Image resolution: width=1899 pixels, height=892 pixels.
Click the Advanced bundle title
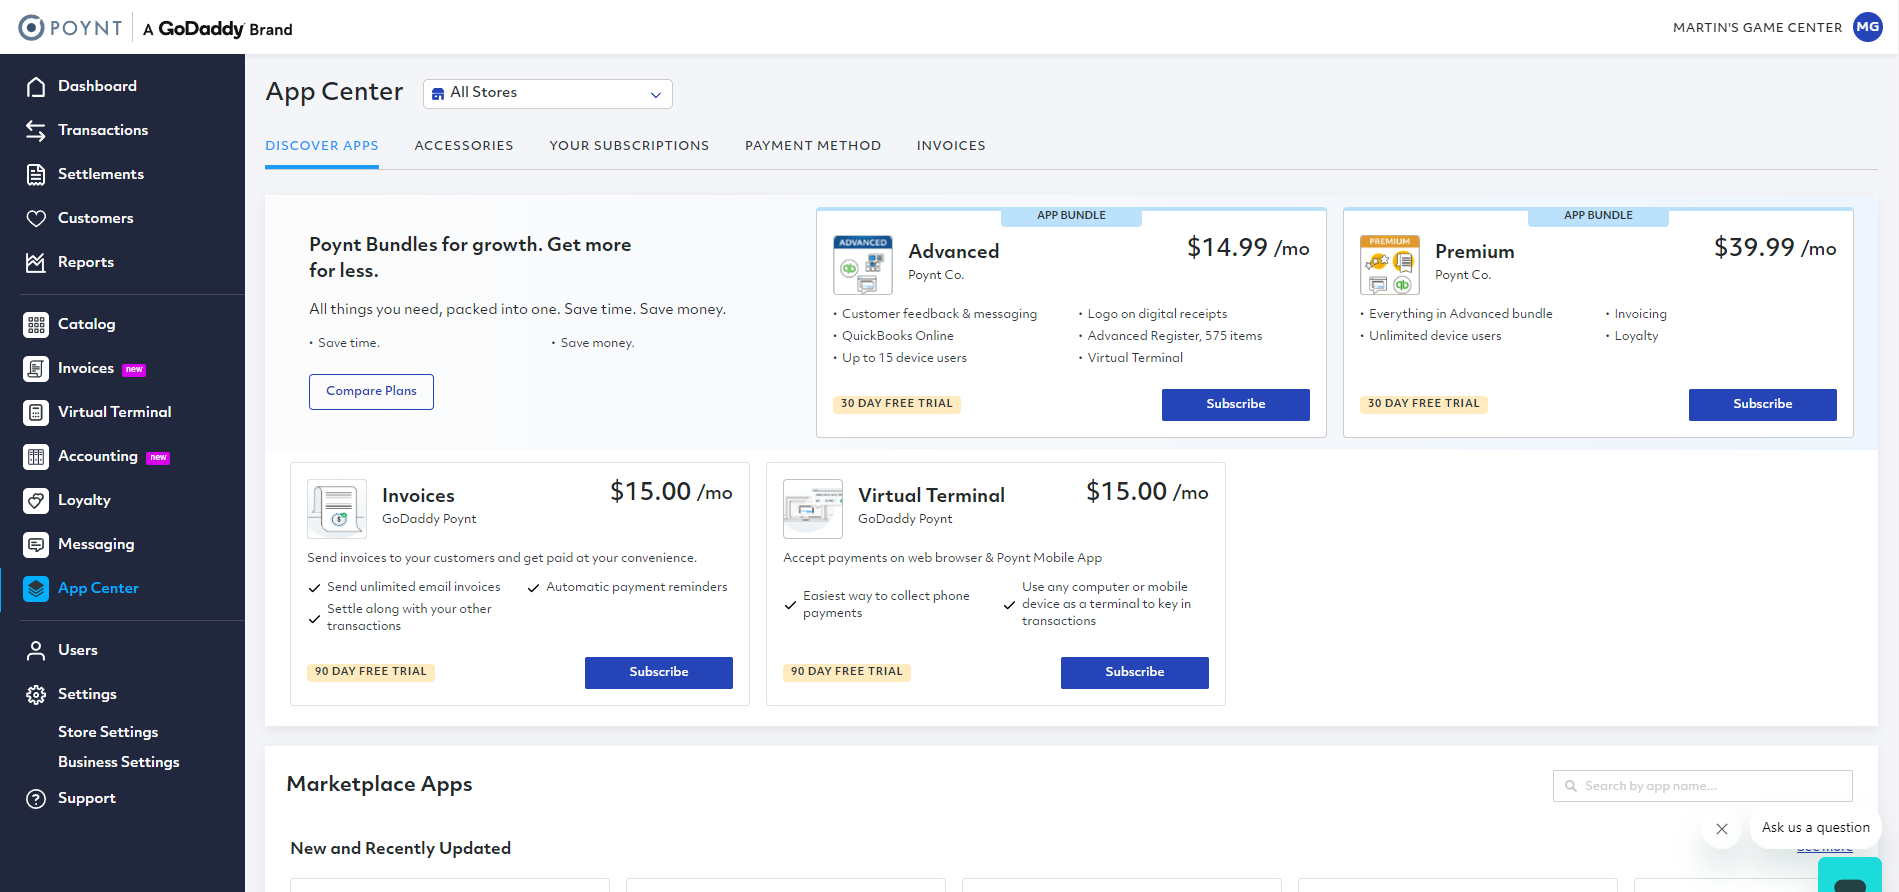pos(954,252)
